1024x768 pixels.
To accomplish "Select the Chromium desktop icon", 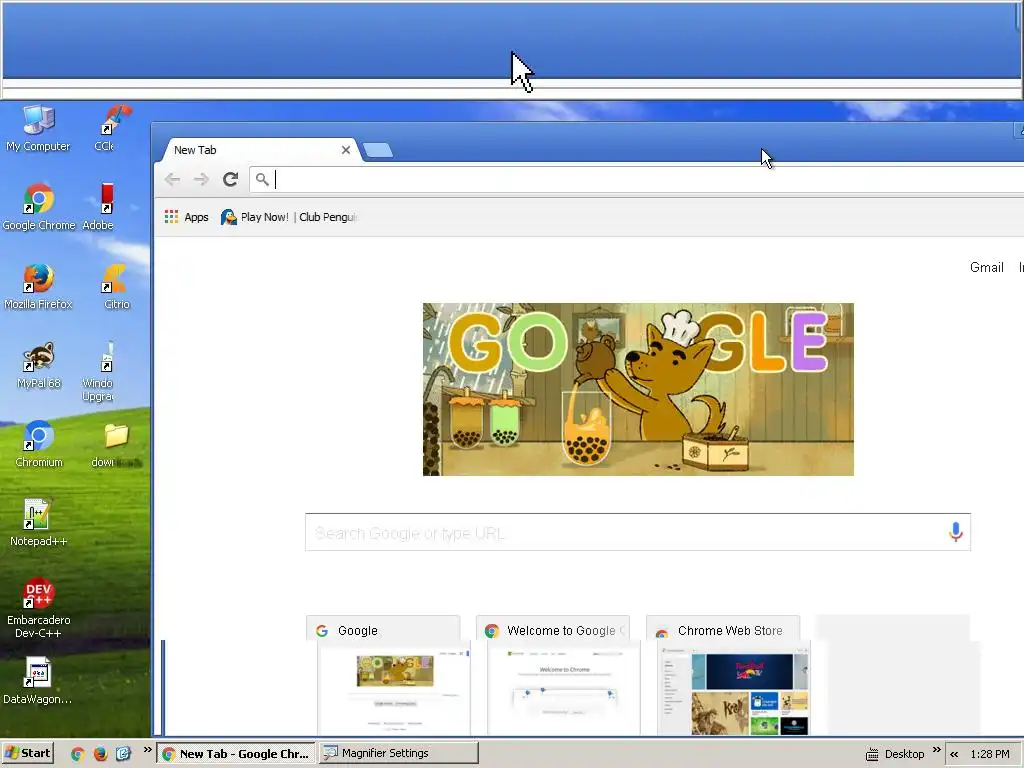I will point(39,444).
